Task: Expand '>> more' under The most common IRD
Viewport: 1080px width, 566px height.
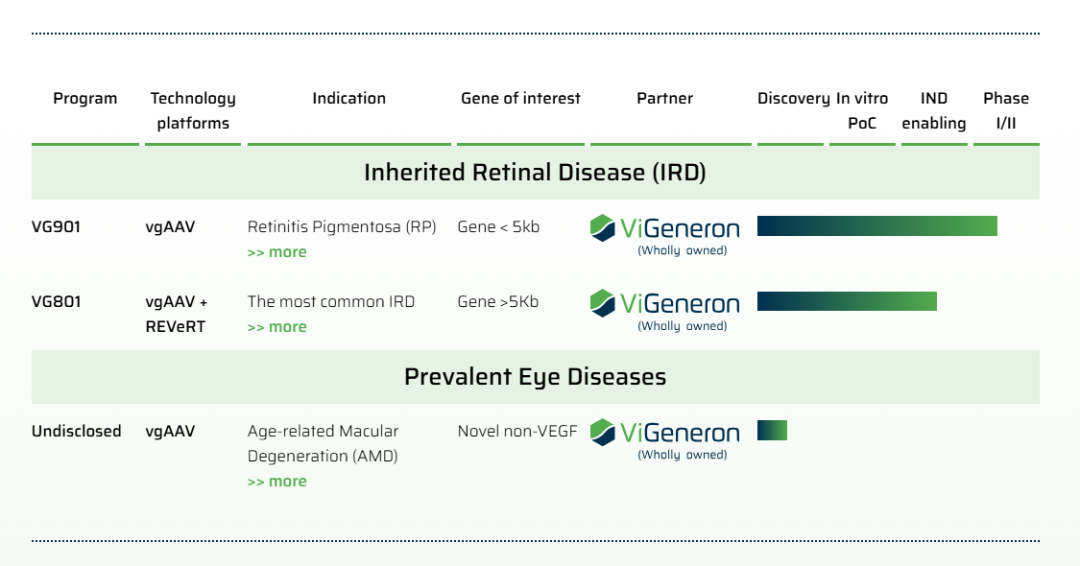Action: tap(277, 327)
